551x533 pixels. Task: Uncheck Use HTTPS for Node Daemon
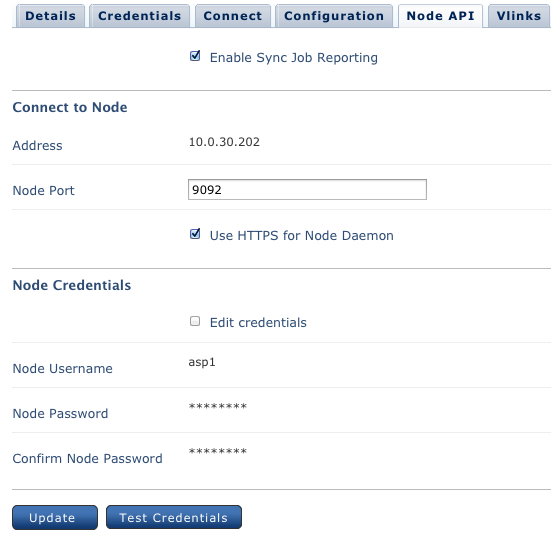[195, 234]
